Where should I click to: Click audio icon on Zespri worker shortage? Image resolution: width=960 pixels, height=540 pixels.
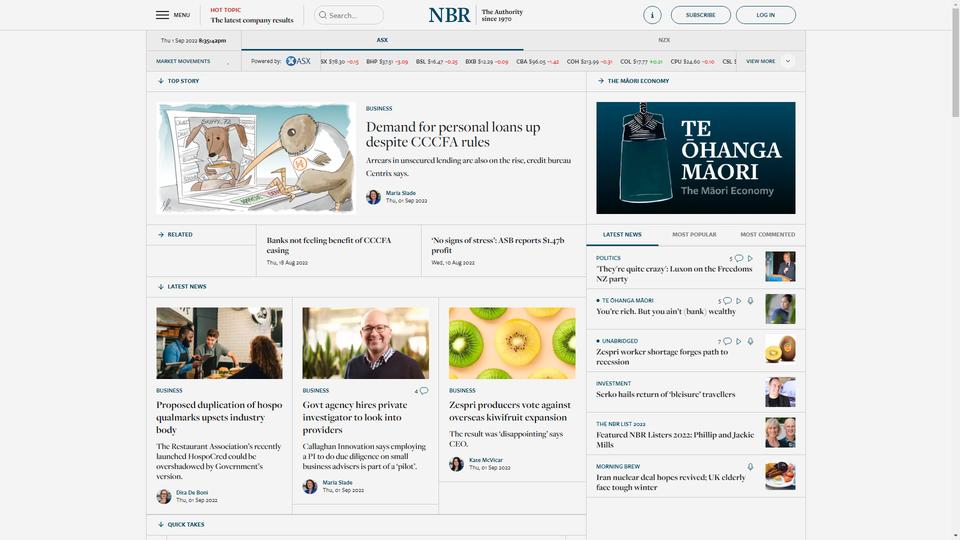pyautogui.click(x=750, y=341)
